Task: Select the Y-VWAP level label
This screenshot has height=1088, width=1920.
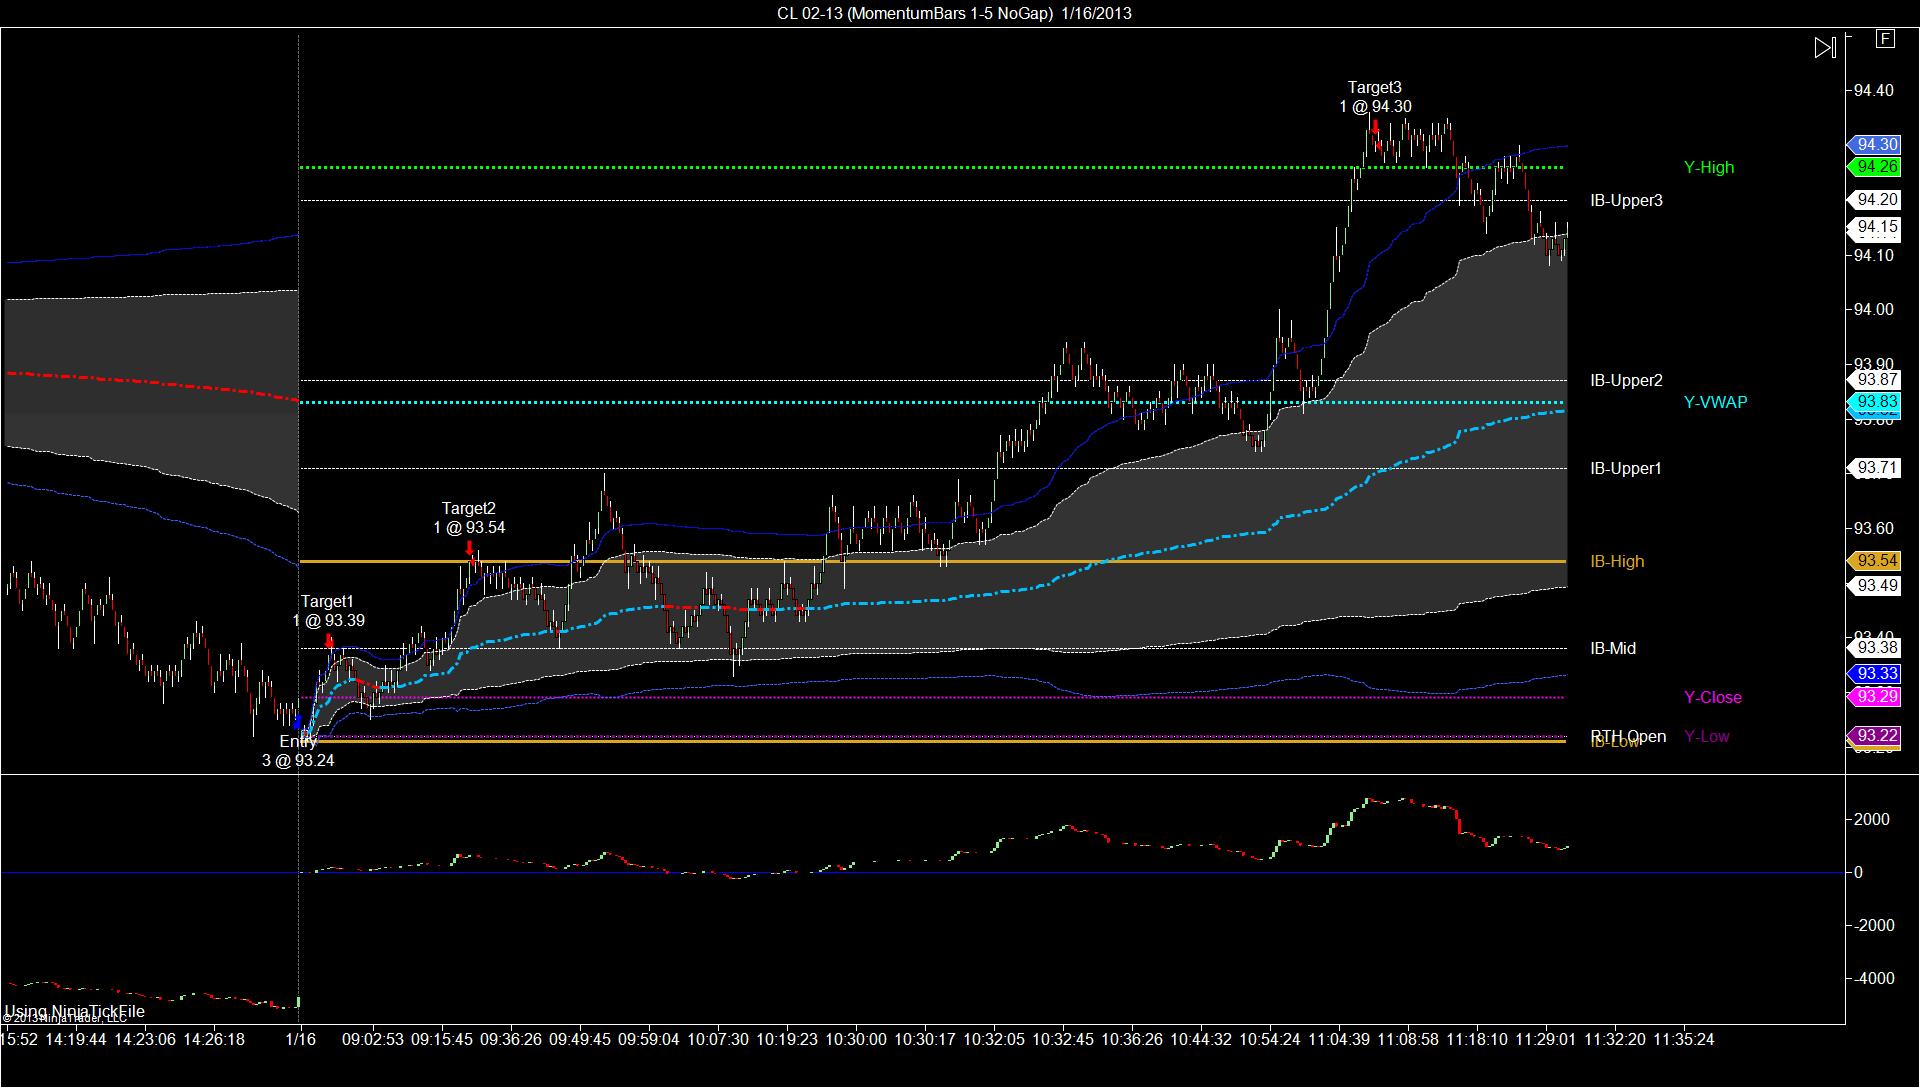Action: point(1715,402)
